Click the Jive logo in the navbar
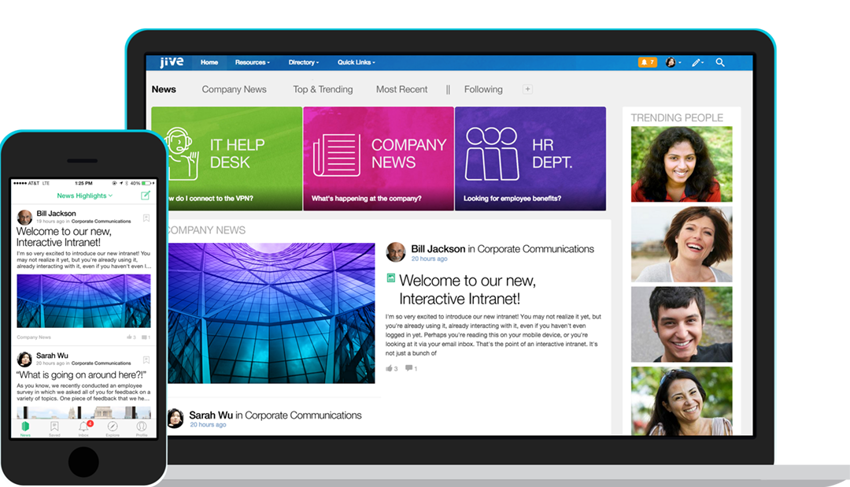This screenshot has width=850, height=487. pos(170,62)
